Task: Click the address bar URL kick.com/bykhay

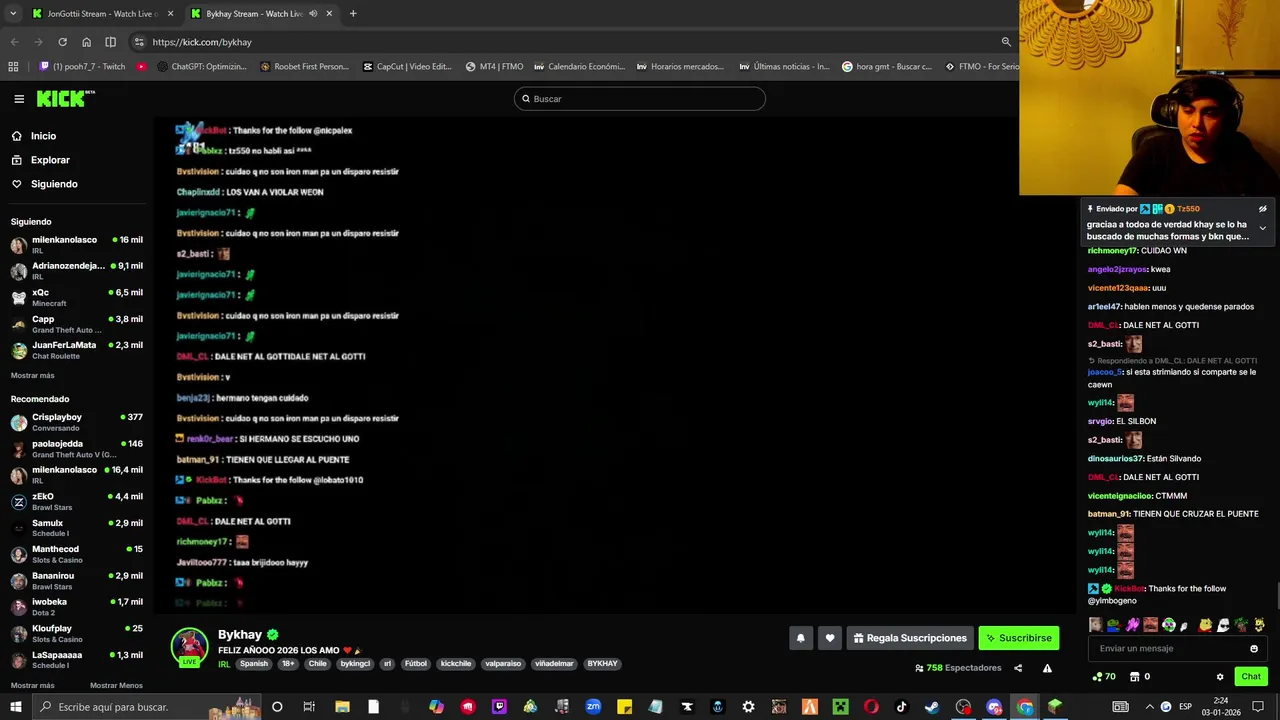Action: coord(202,42)
